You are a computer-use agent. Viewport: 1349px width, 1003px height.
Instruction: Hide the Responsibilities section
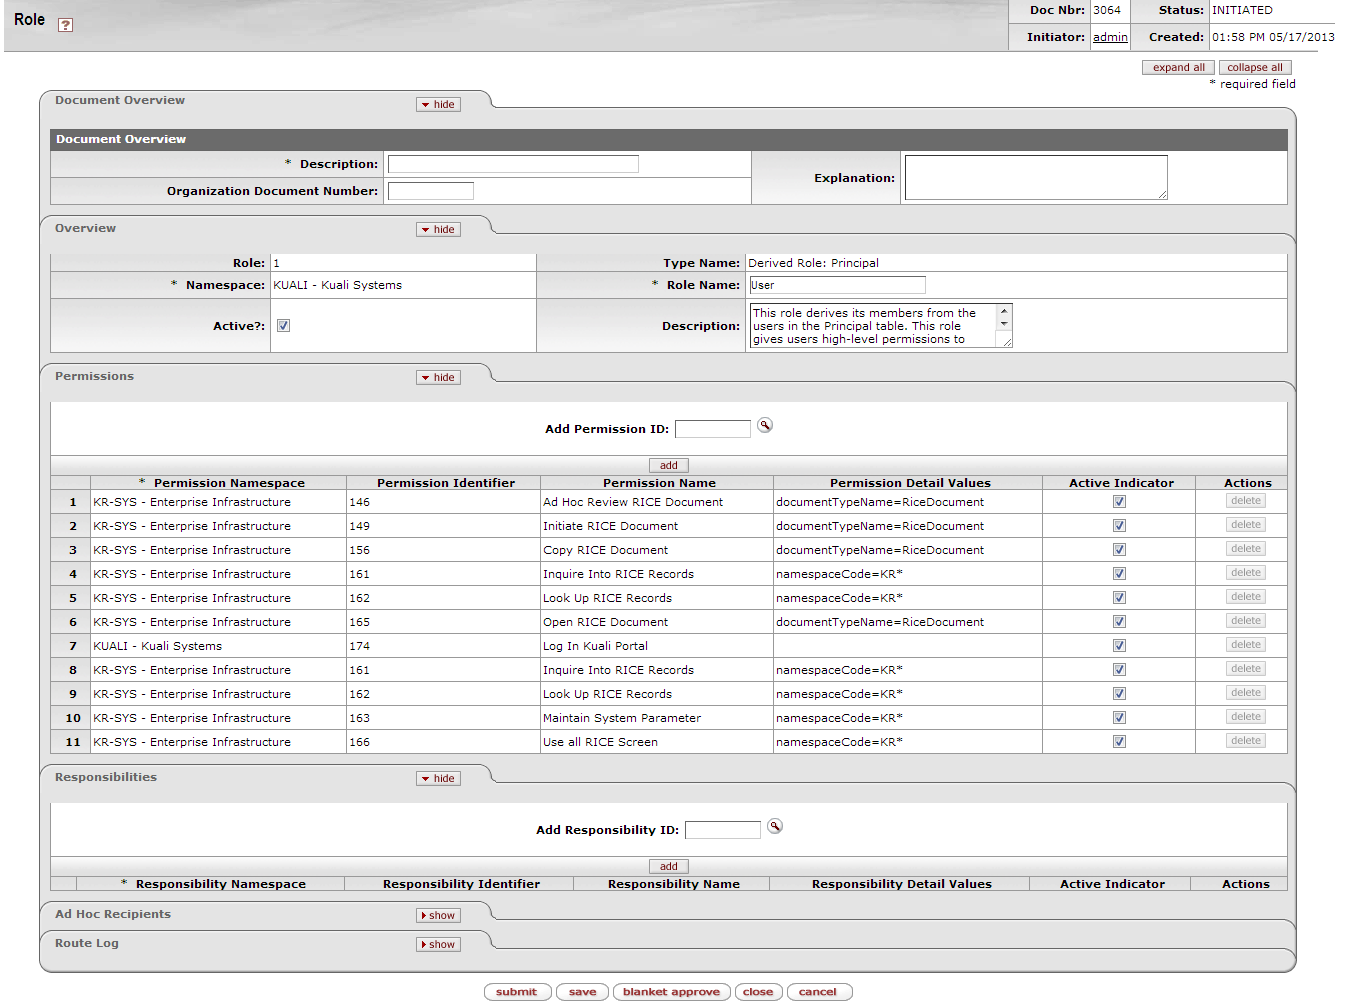coord(438,779)
